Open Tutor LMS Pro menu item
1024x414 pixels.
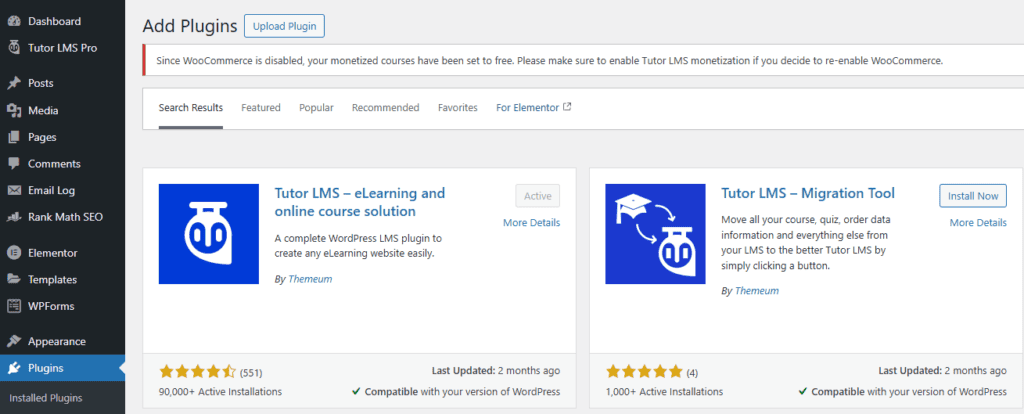(62, 48)
